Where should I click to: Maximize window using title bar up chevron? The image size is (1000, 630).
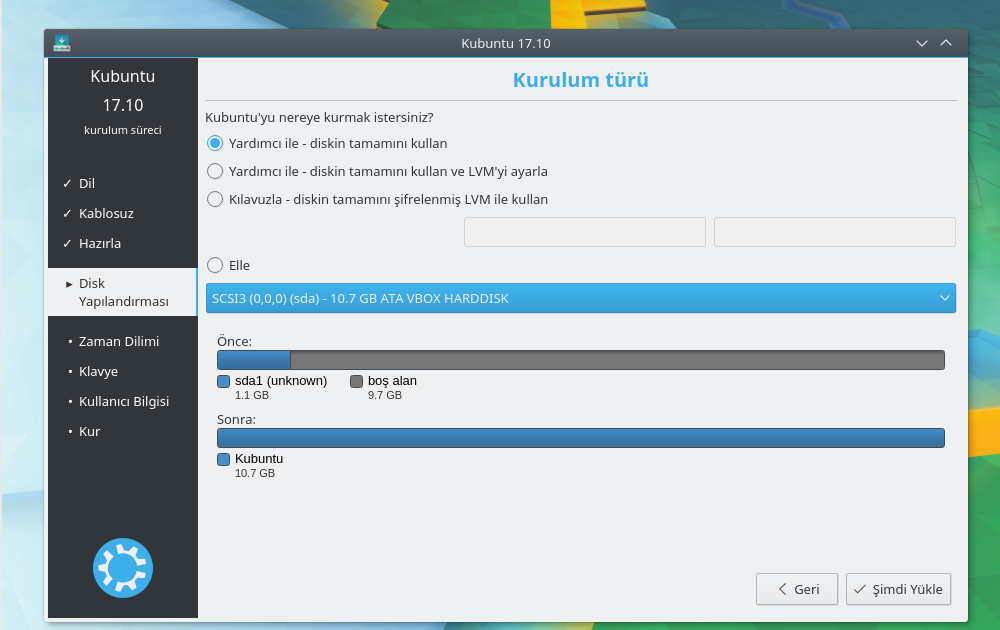[946, 43]
